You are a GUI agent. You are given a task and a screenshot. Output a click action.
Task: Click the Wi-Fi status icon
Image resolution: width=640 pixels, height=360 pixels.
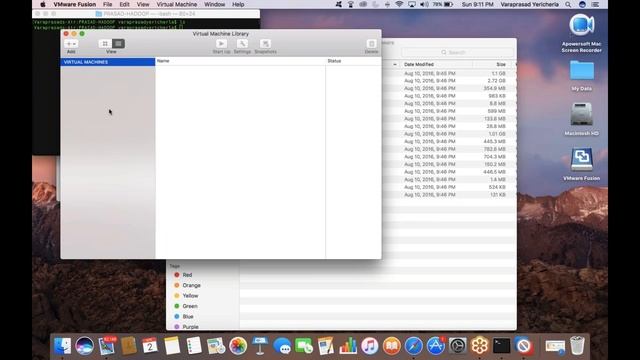tap(399, 4)
